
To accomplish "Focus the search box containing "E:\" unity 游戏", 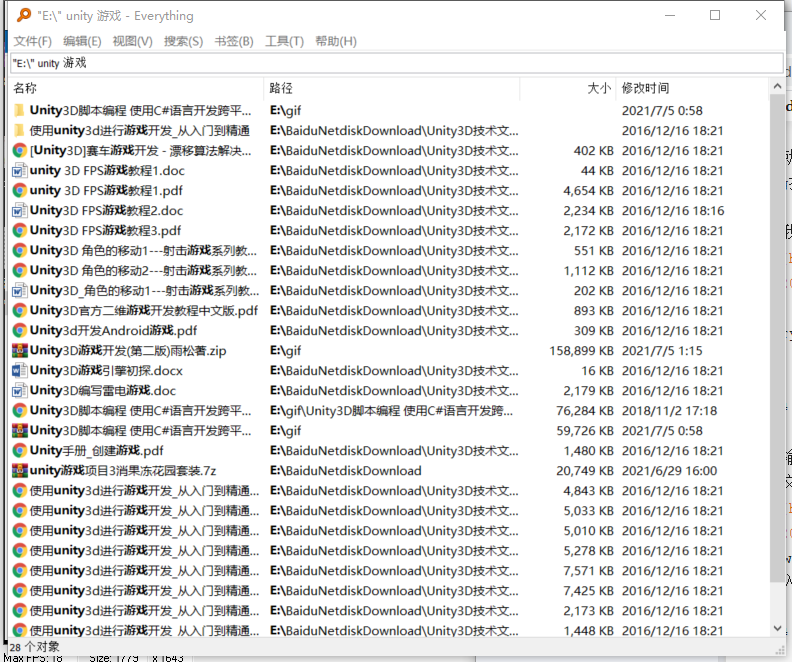I will (397, 63).
